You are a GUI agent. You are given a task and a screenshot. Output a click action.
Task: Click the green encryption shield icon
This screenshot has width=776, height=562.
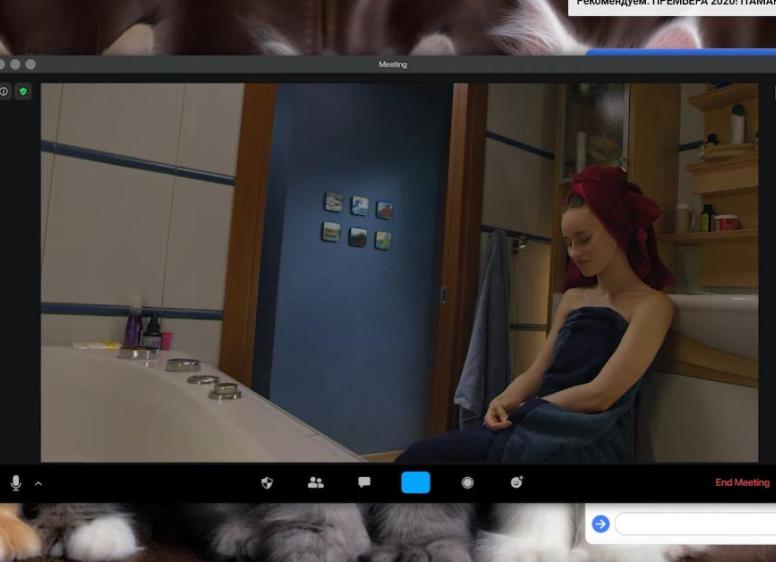pos(23,92)
